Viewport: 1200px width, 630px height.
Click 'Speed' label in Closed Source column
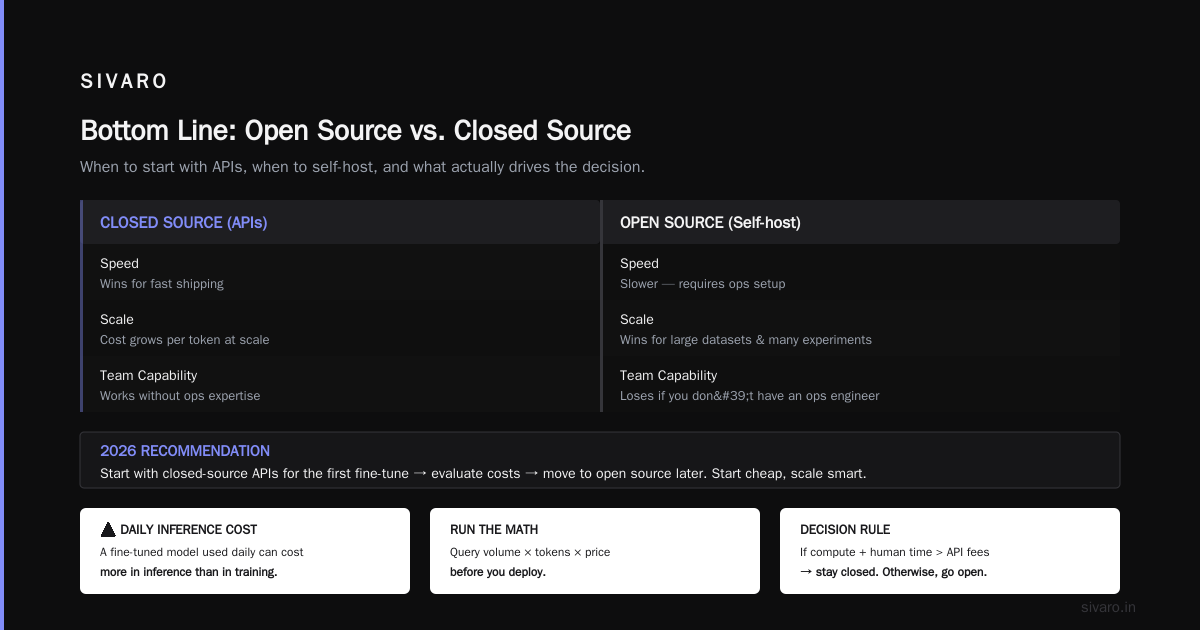pyautogui.click(x=119, y=264)
